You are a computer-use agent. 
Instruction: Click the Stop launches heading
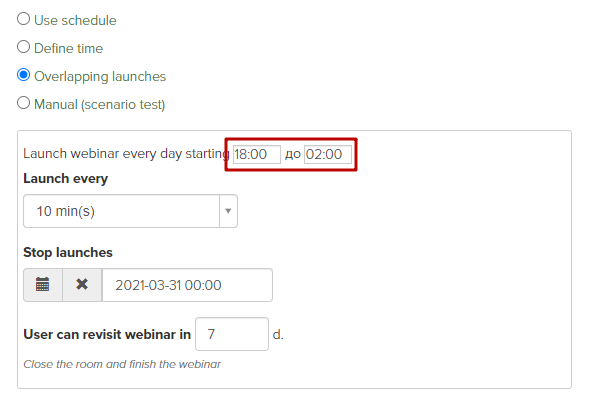point(68,252)
